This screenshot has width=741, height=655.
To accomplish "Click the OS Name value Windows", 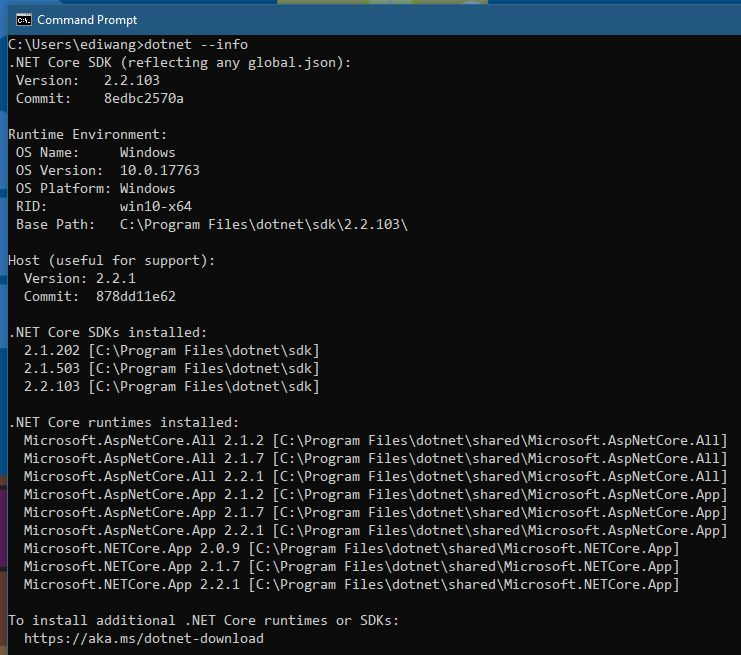I will [147, 152].
